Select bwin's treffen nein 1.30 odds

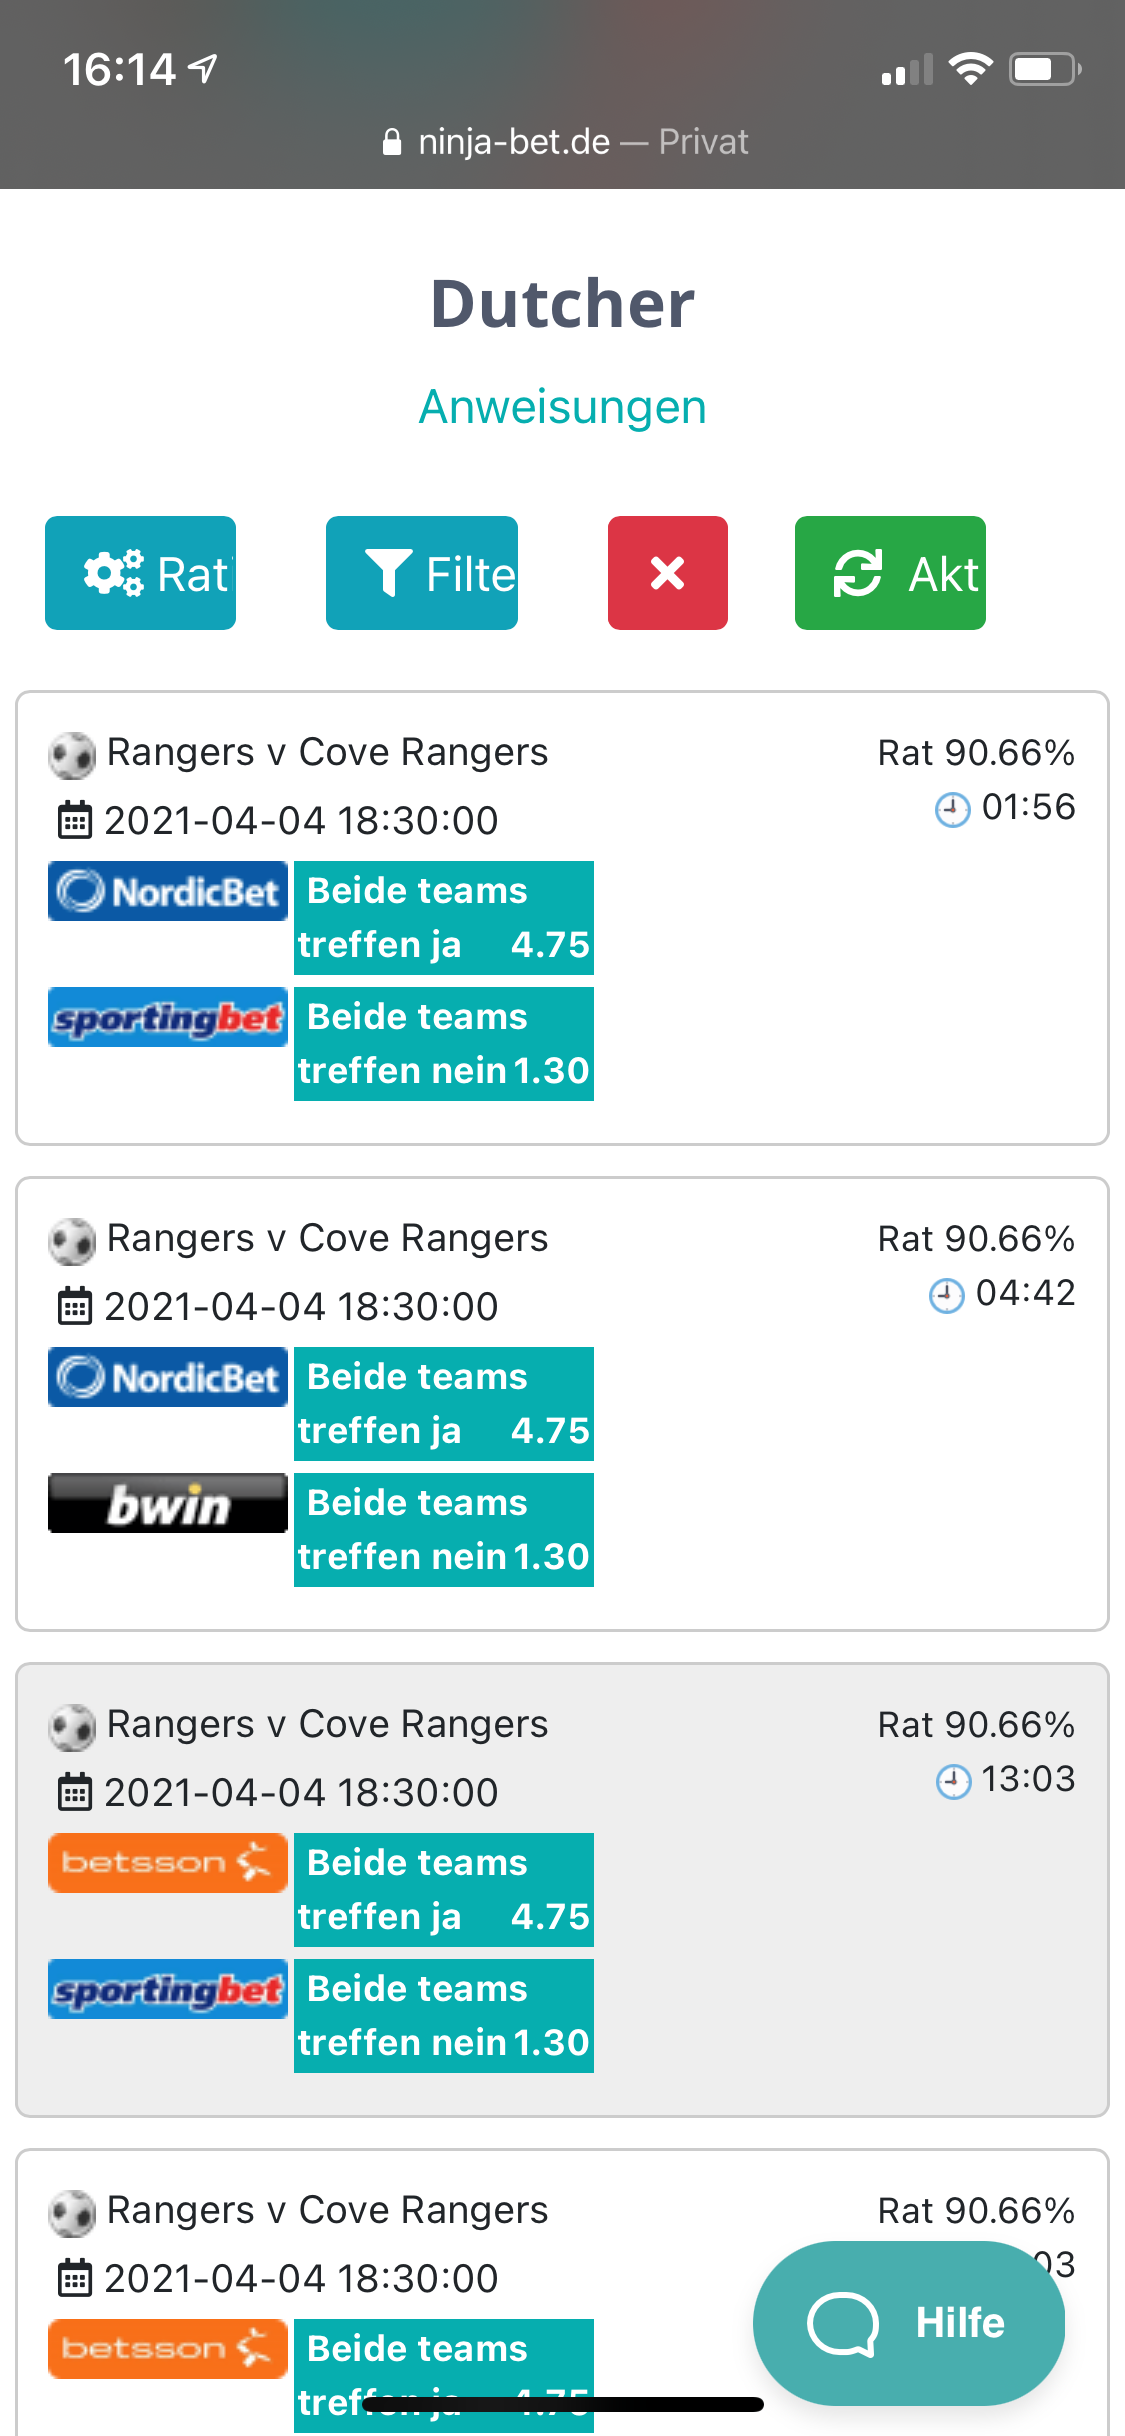pyautogui.click(x=444, y=1530)
